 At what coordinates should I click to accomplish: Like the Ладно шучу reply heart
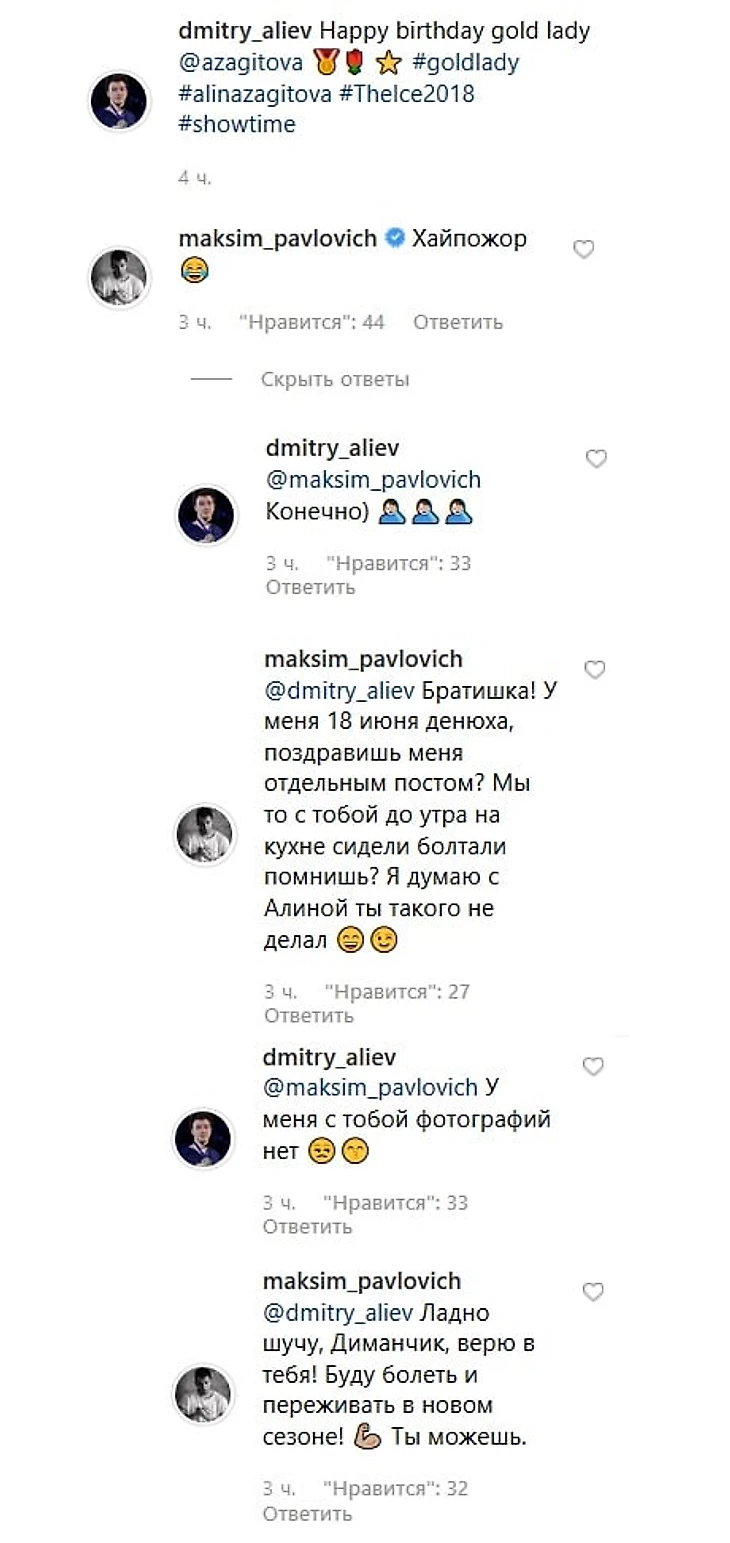pos(593,1292)
